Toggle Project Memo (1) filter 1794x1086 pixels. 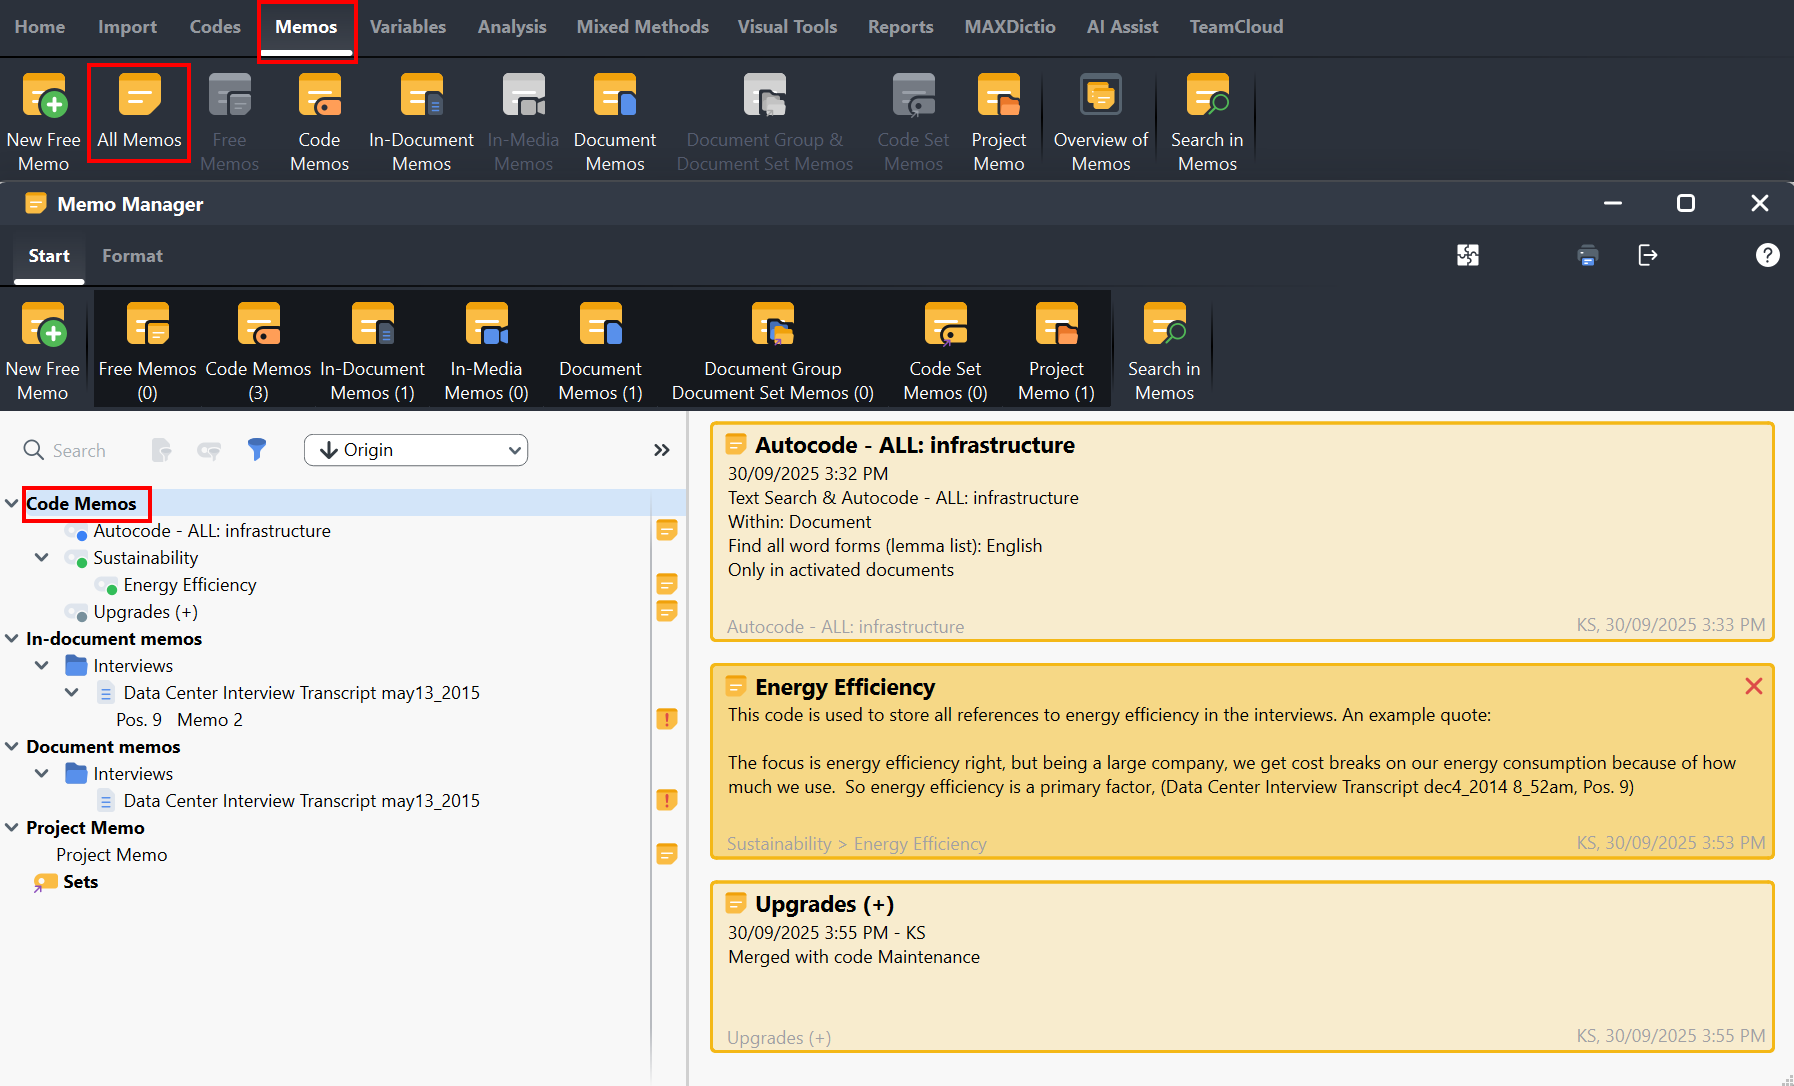click(x=1056, y=351)
